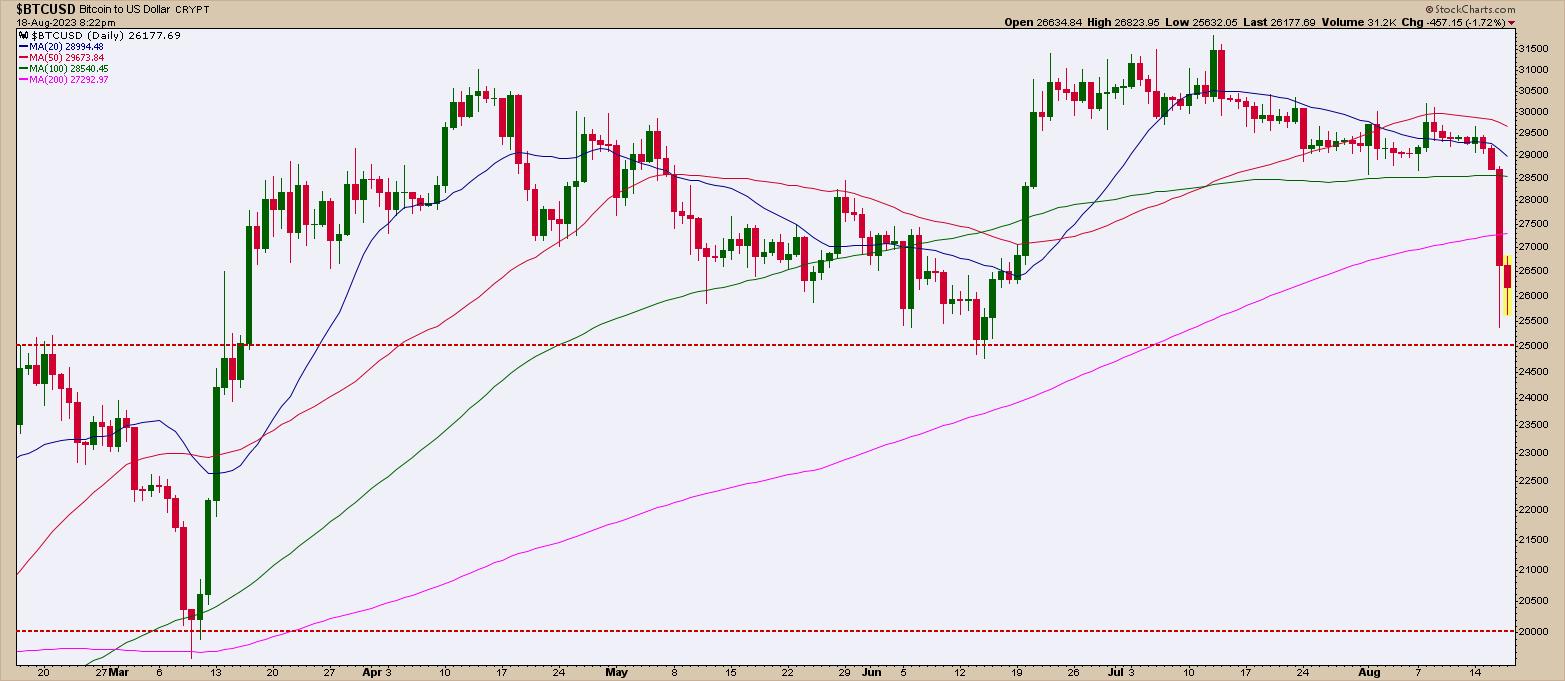This screenshot has height=681, width=1565.
Task: Click the yellow-highlighted latest candlestick
Action: (x=1507, y=286)
